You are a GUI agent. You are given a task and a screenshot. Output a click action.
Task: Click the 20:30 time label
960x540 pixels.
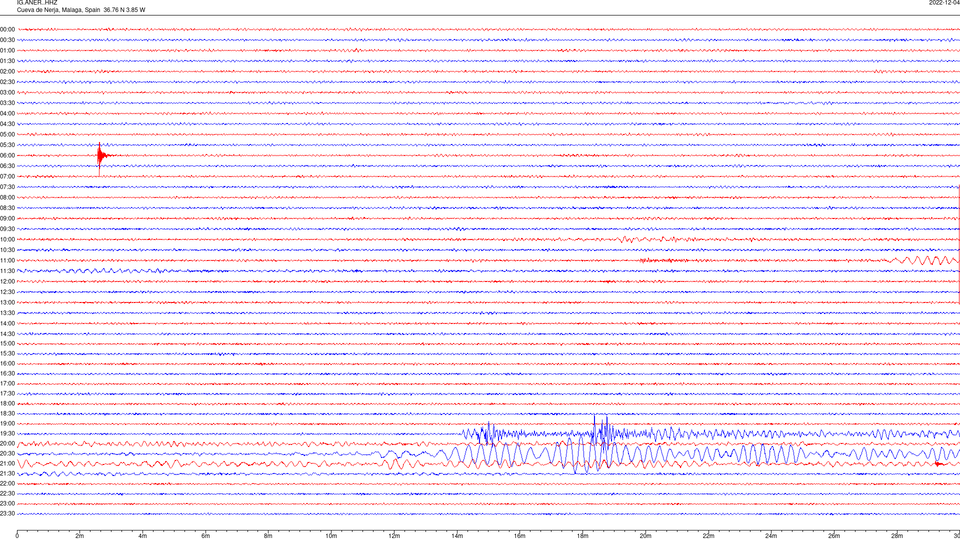pyautogui.click(x=7, y=454)
